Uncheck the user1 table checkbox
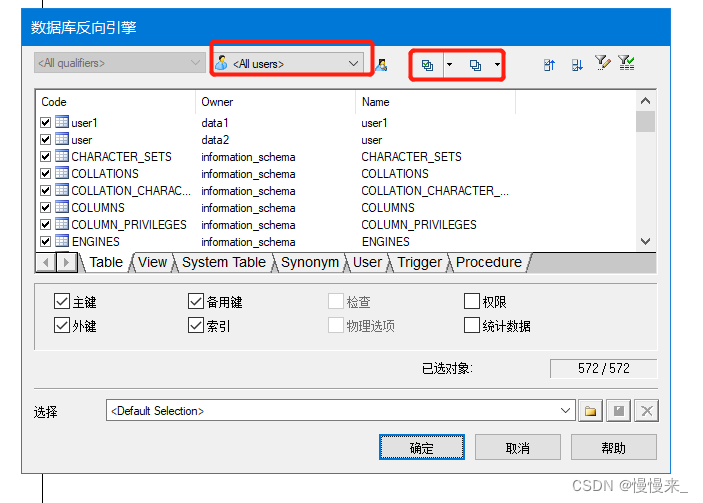 tap(45, 122)
